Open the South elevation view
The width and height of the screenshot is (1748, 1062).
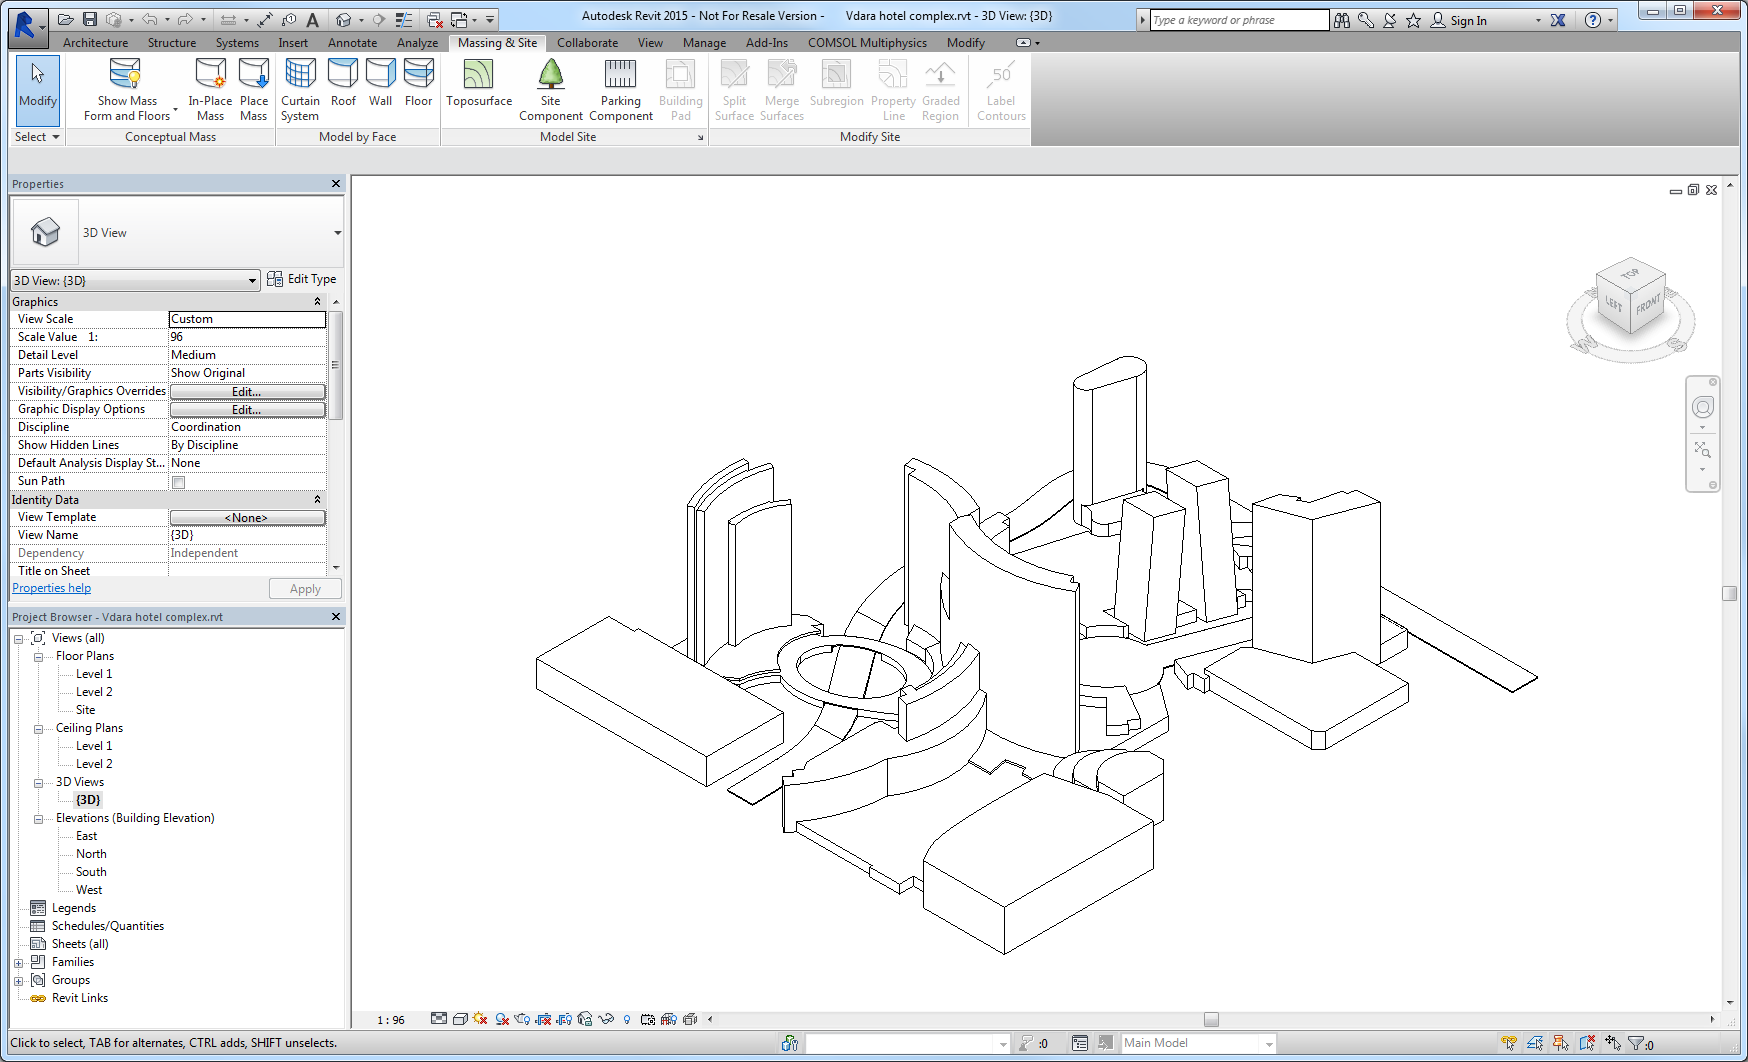point(91,872)
